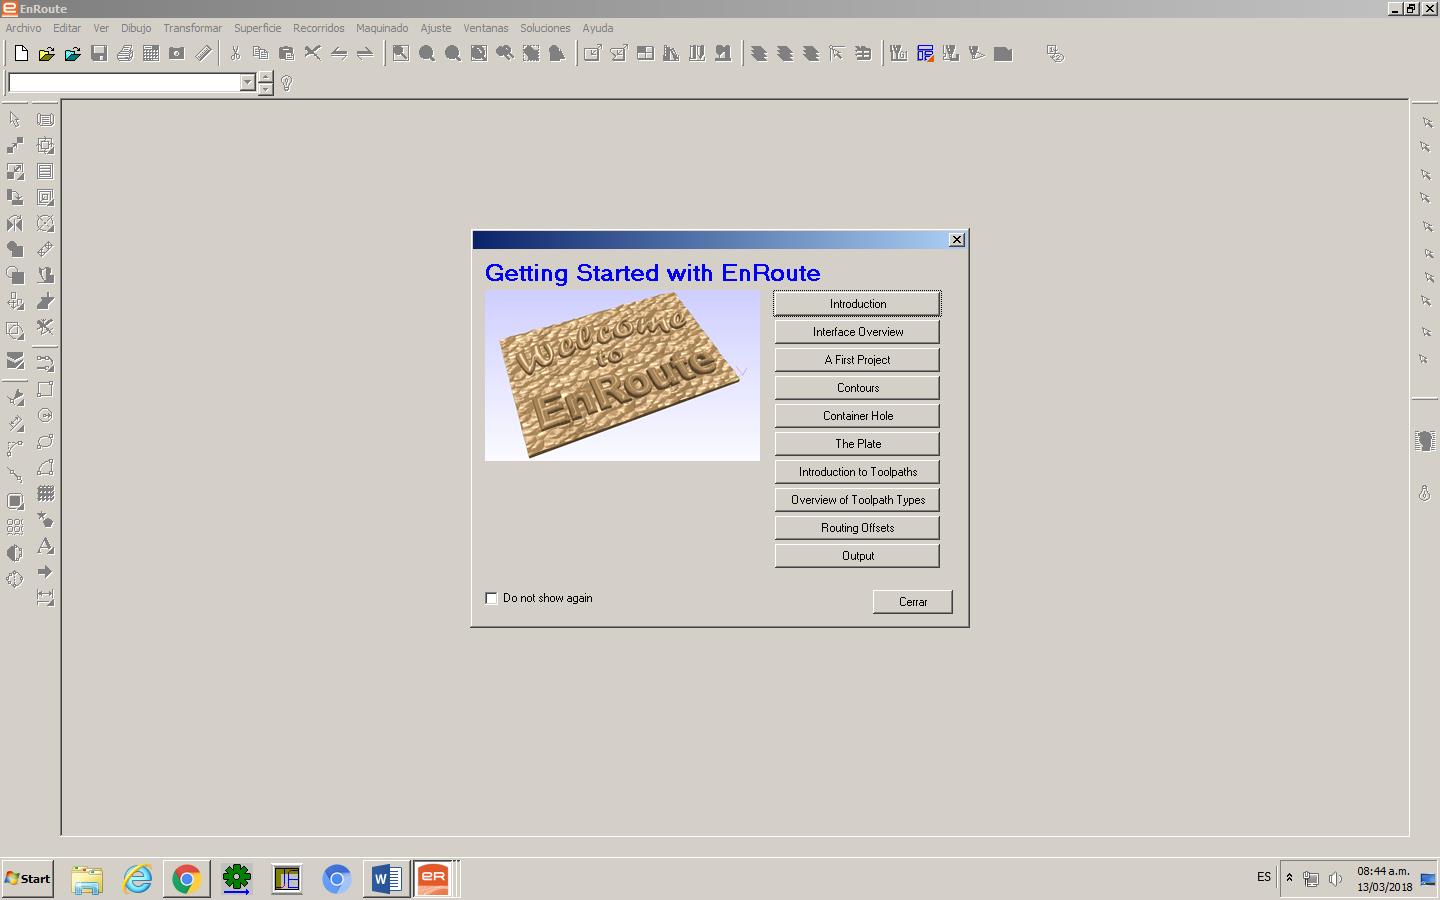Select the arrow pointer tool
Viewport: 1440px width, 900px height.
tap(15, 119)
